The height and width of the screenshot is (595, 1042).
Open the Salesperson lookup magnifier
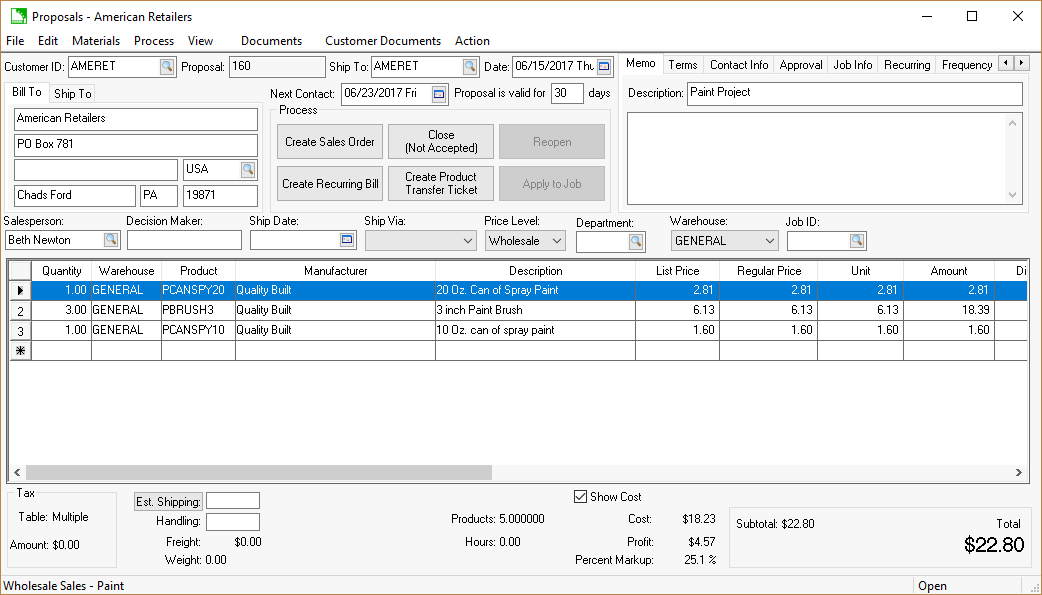(111, 240)
